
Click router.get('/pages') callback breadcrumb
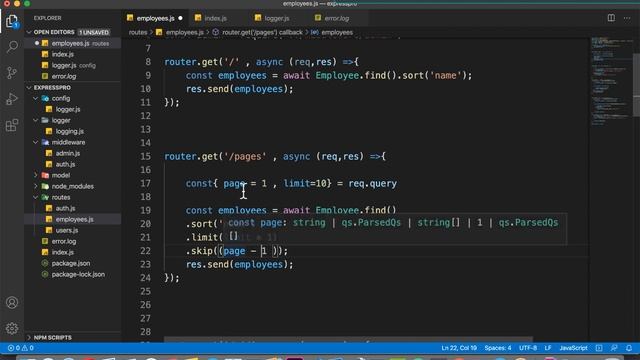coord(258,32)
